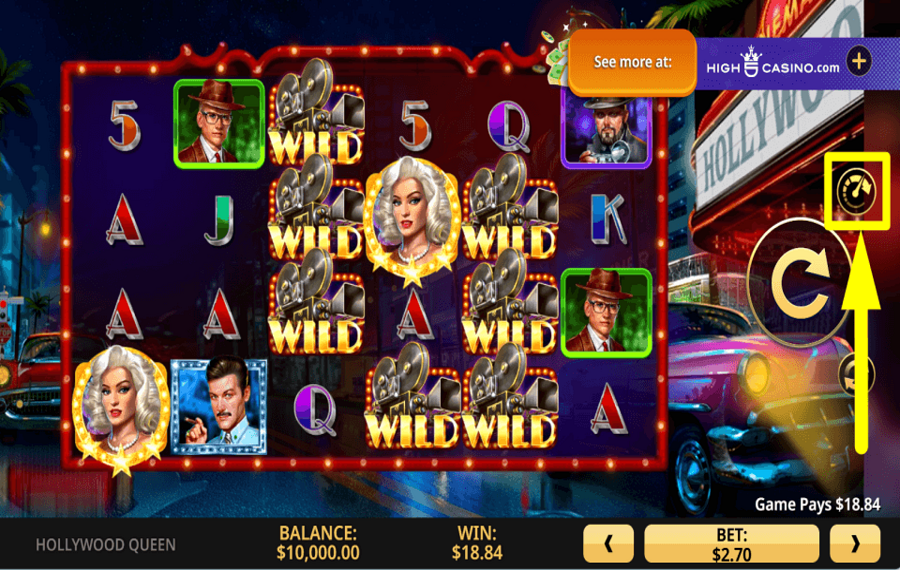
Task: Click the top-left green detective symbol
Action: point(219,123)
